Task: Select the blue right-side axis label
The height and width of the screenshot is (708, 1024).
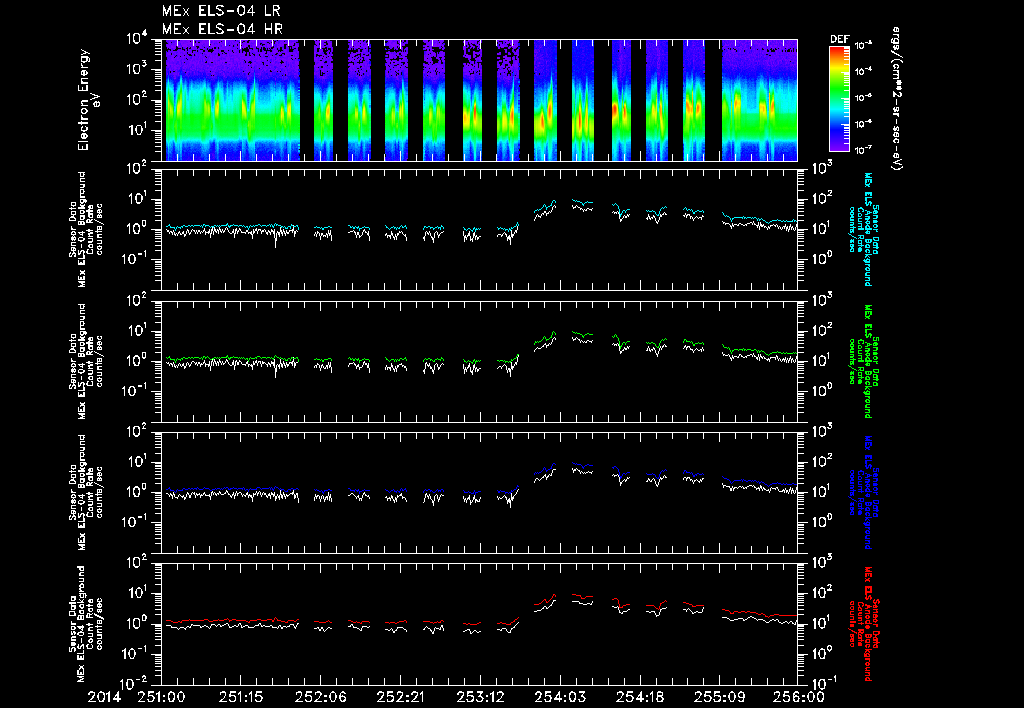Action: [863, 492]
